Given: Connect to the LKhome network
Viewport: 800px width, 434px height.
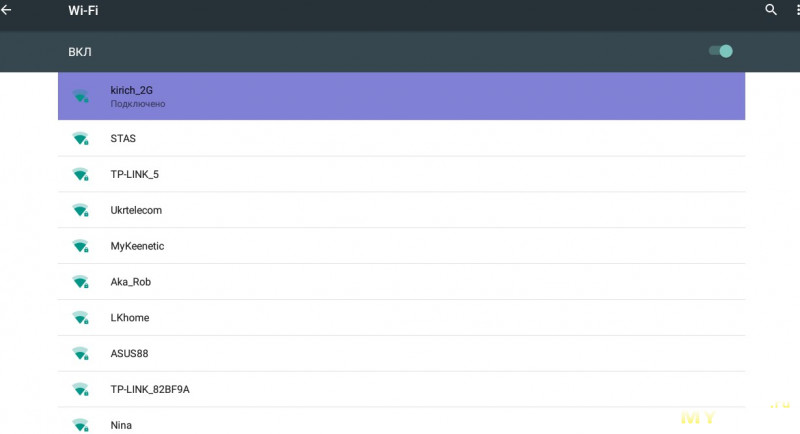Looking at the screenshot, I should click(400, 318).
